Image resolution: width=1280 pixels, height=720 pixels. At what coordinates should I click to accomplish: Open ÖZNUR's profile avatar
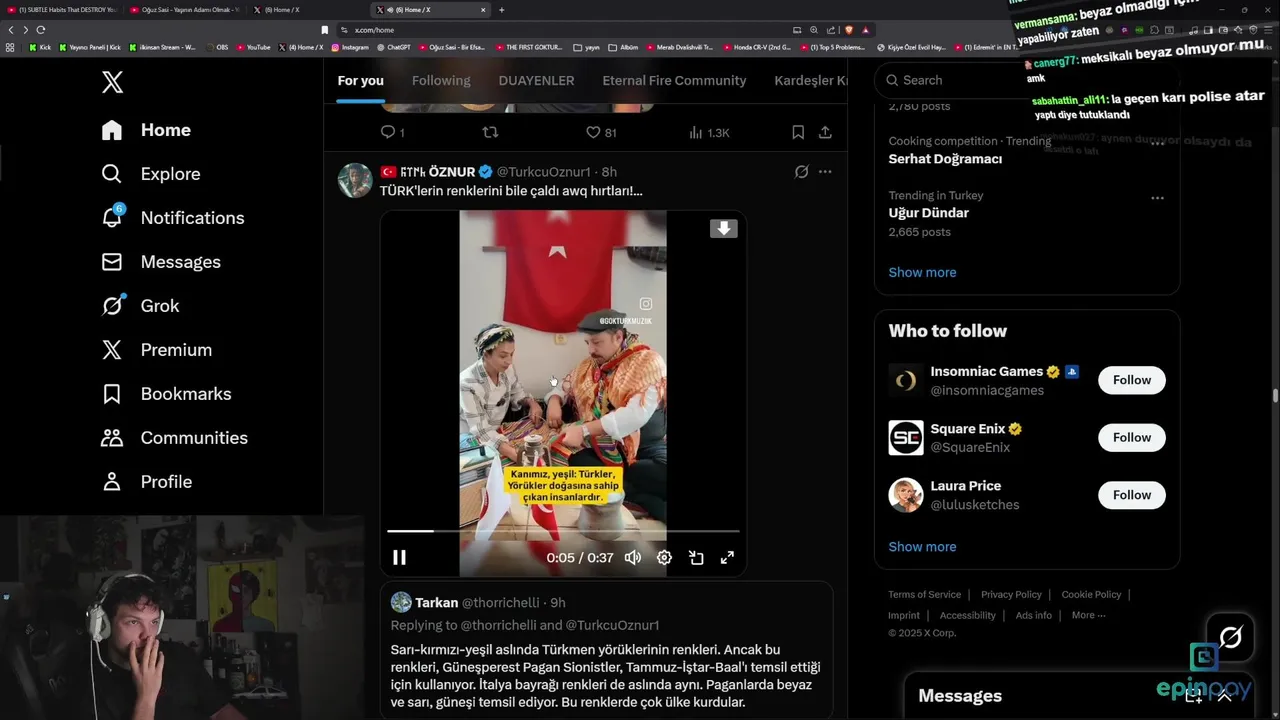(355, 180)
